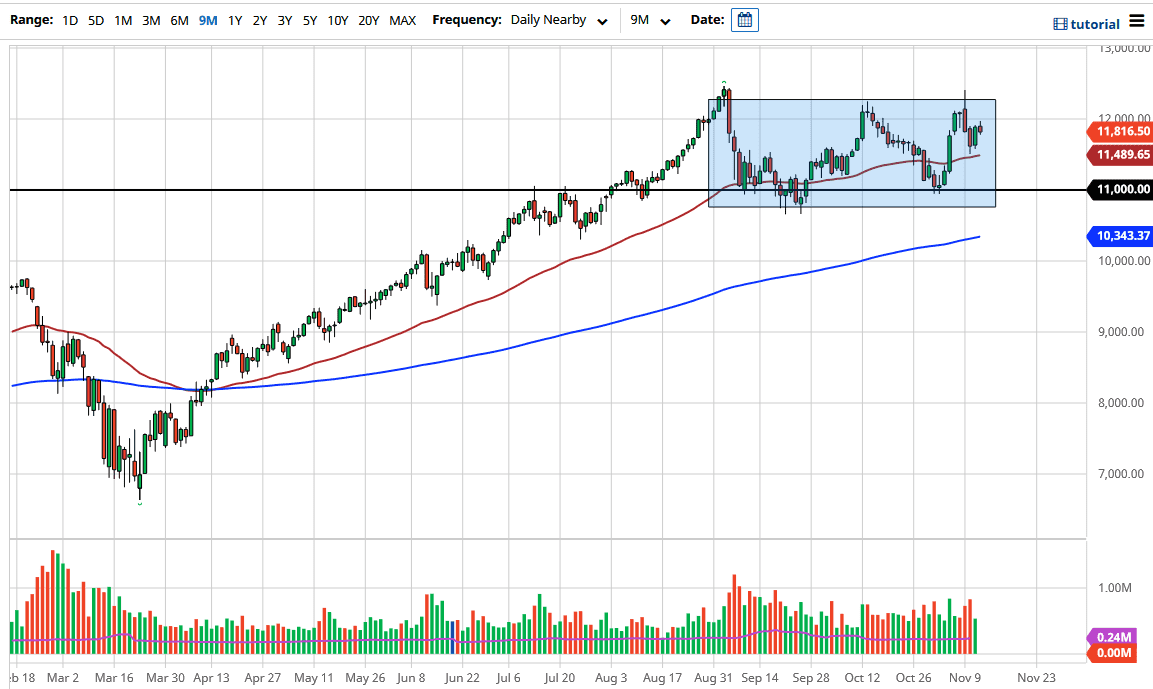Click the blue highlighted consolidation box on chart
Image resolution: width=1153 pixels, height=689 pixels.
[x=852, y=152]
